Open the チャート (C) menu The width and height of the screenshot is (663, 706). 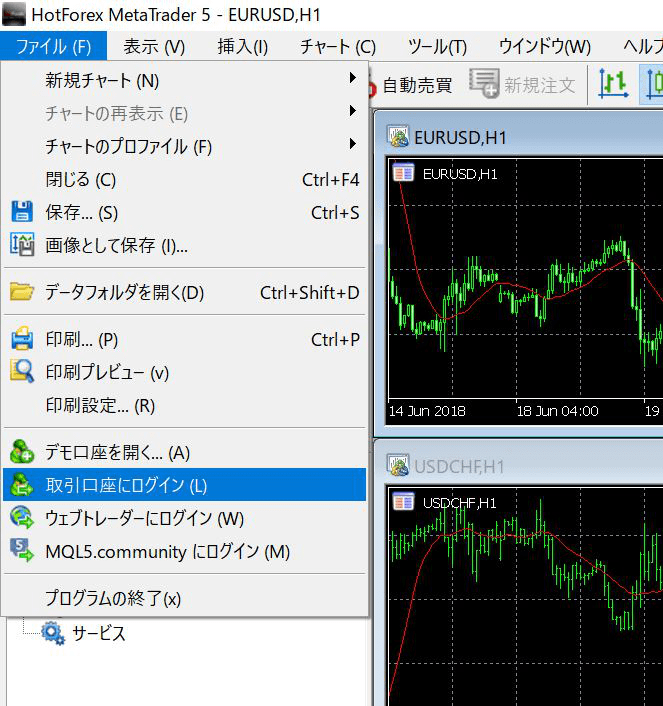[337, 47]
